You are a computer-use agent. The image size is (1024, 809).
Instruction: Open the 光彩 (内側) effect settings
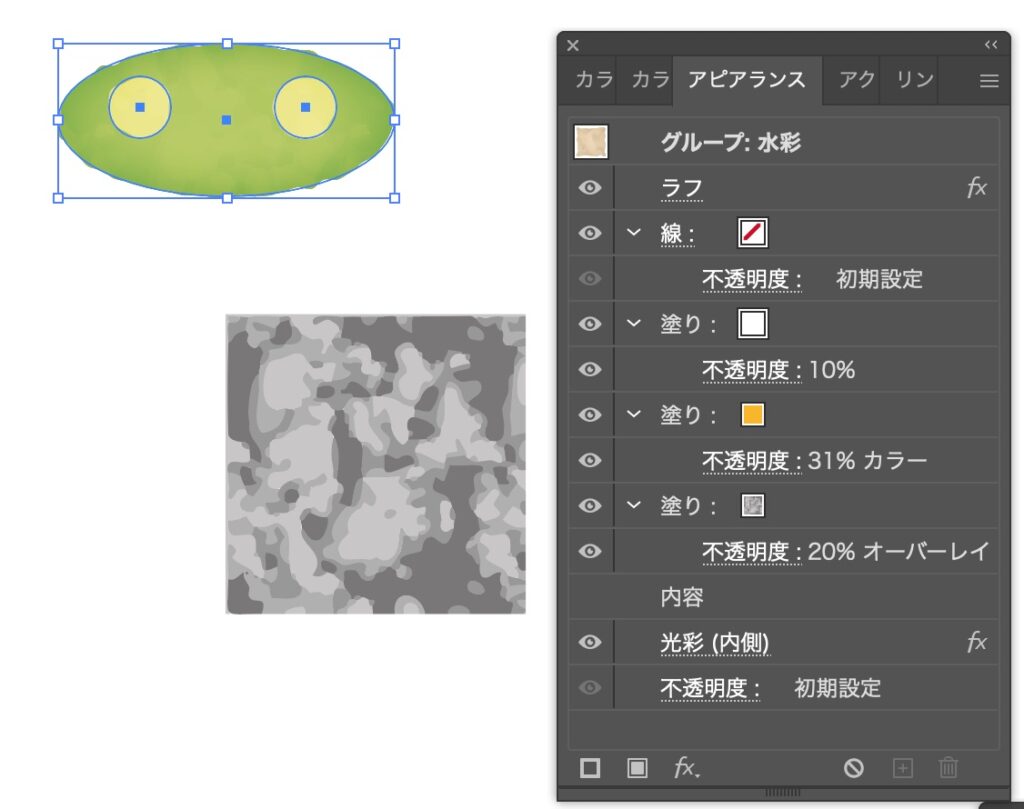pyautogui.click(x=714, y=643)
